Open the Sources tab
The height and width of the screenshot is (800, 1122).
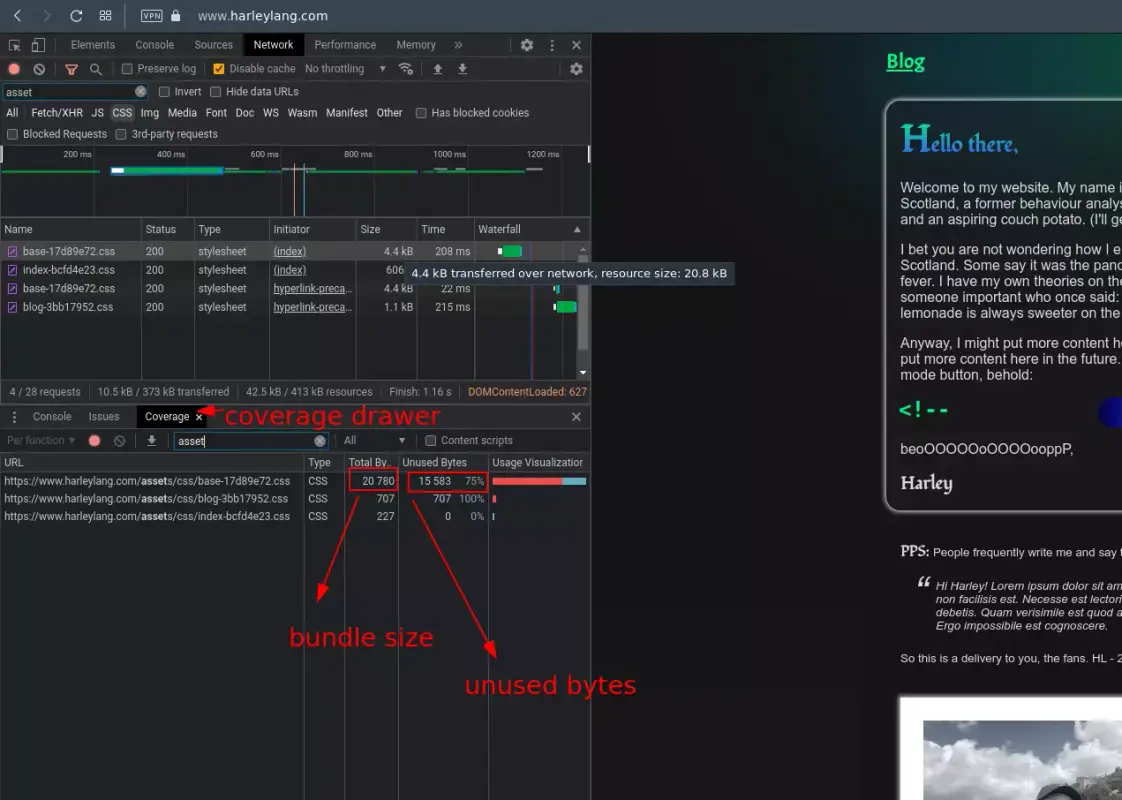click(213, 45)
